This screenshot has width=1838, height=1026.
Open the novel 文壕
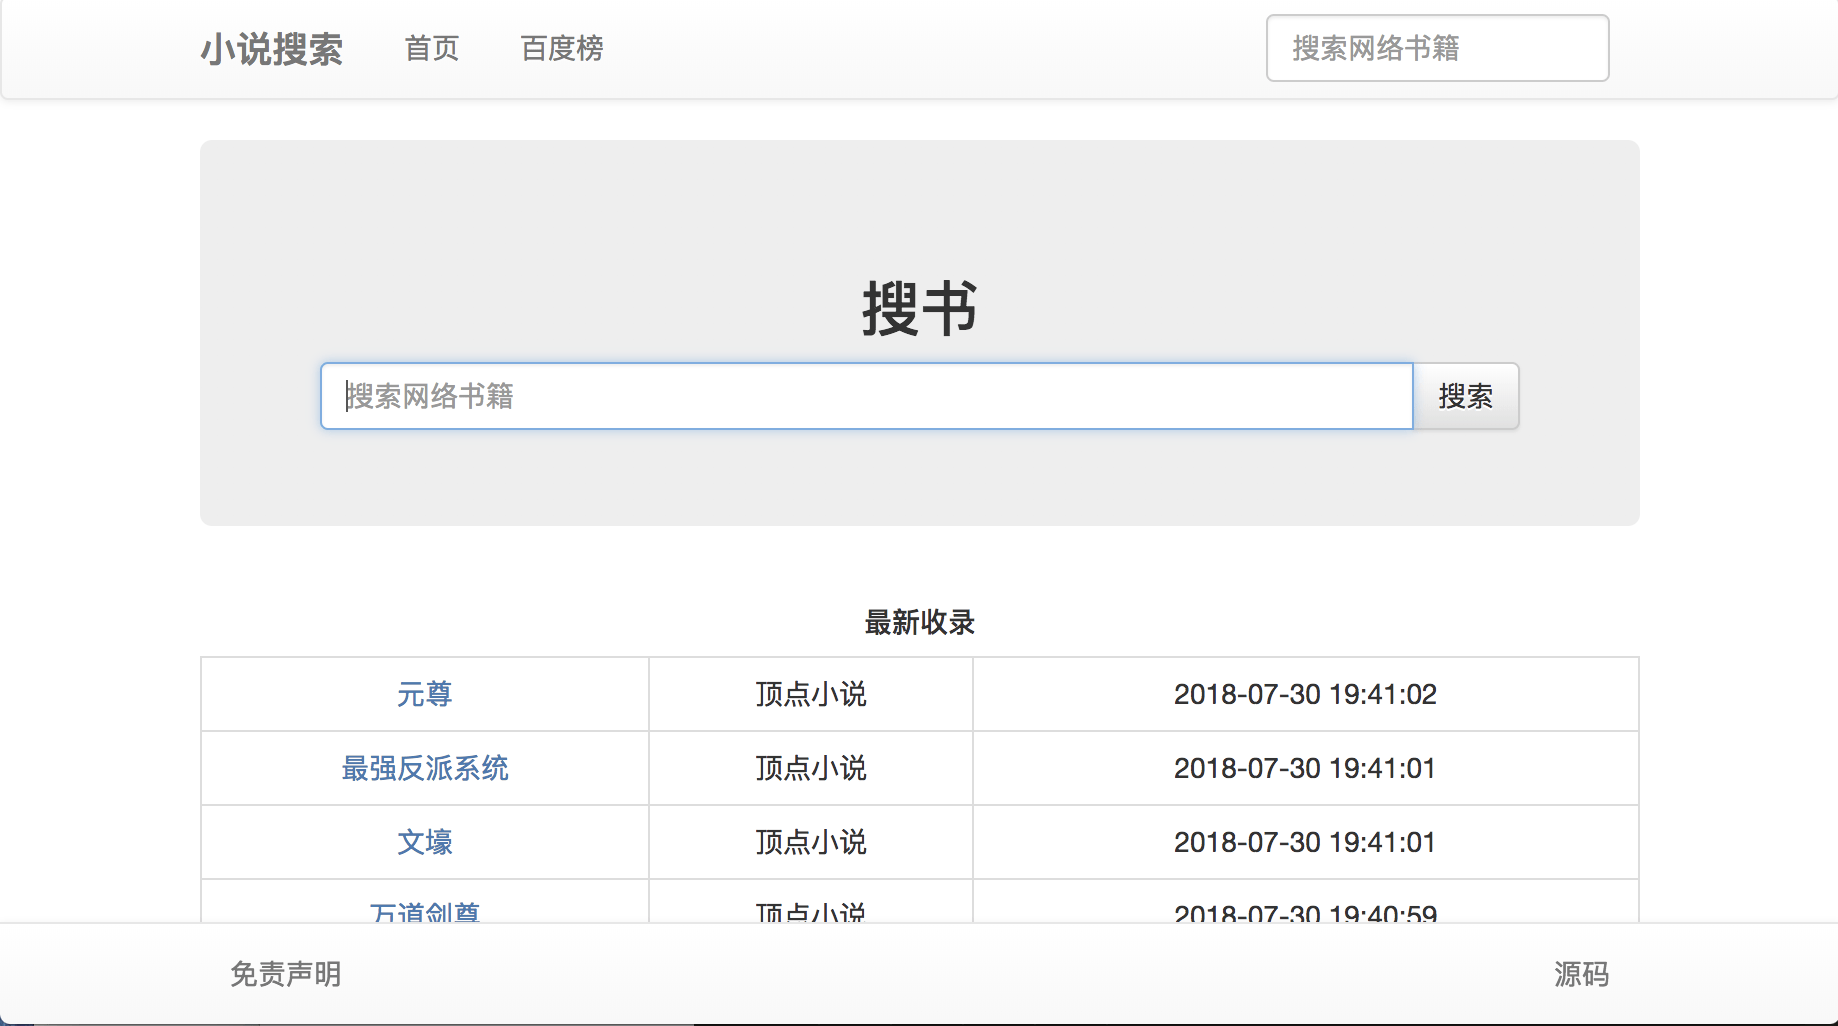[x=424, y=842]
